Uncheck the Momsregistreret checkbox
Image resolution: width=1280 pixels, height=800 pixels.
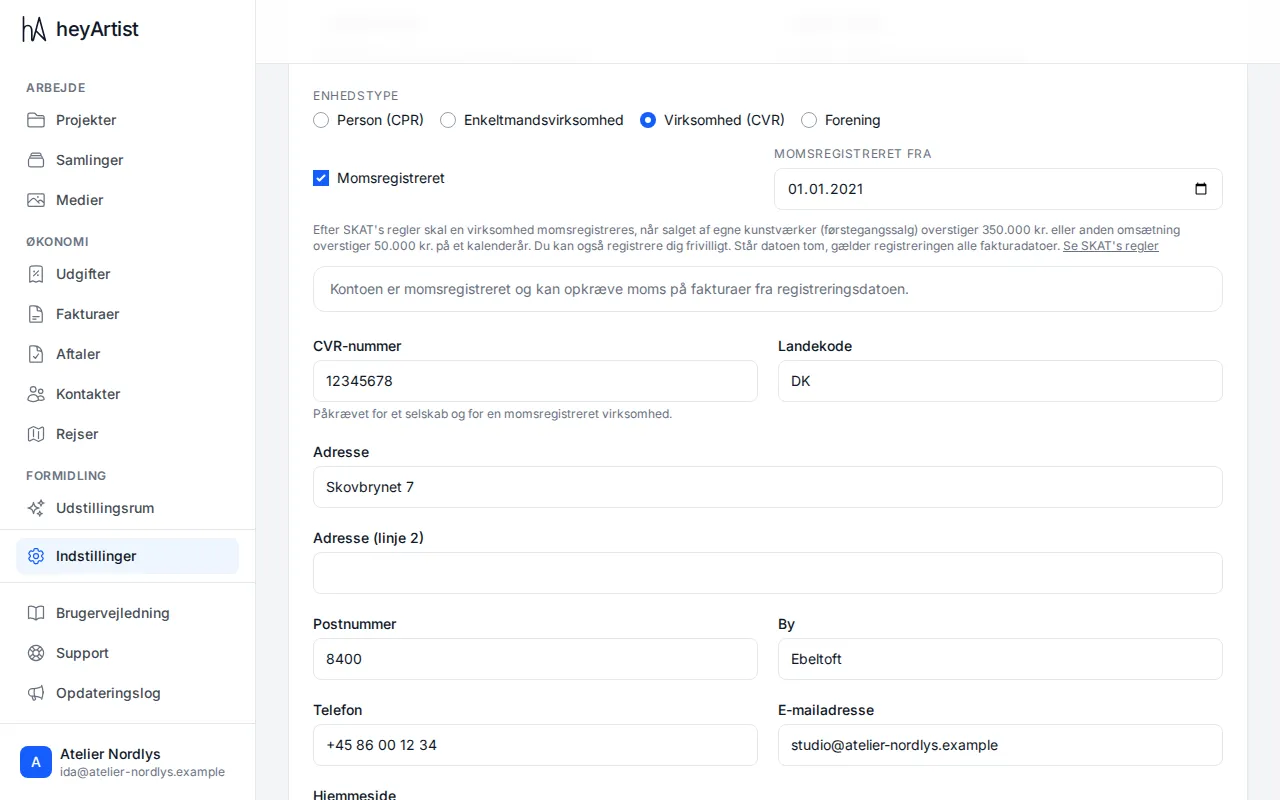point(321,178)
